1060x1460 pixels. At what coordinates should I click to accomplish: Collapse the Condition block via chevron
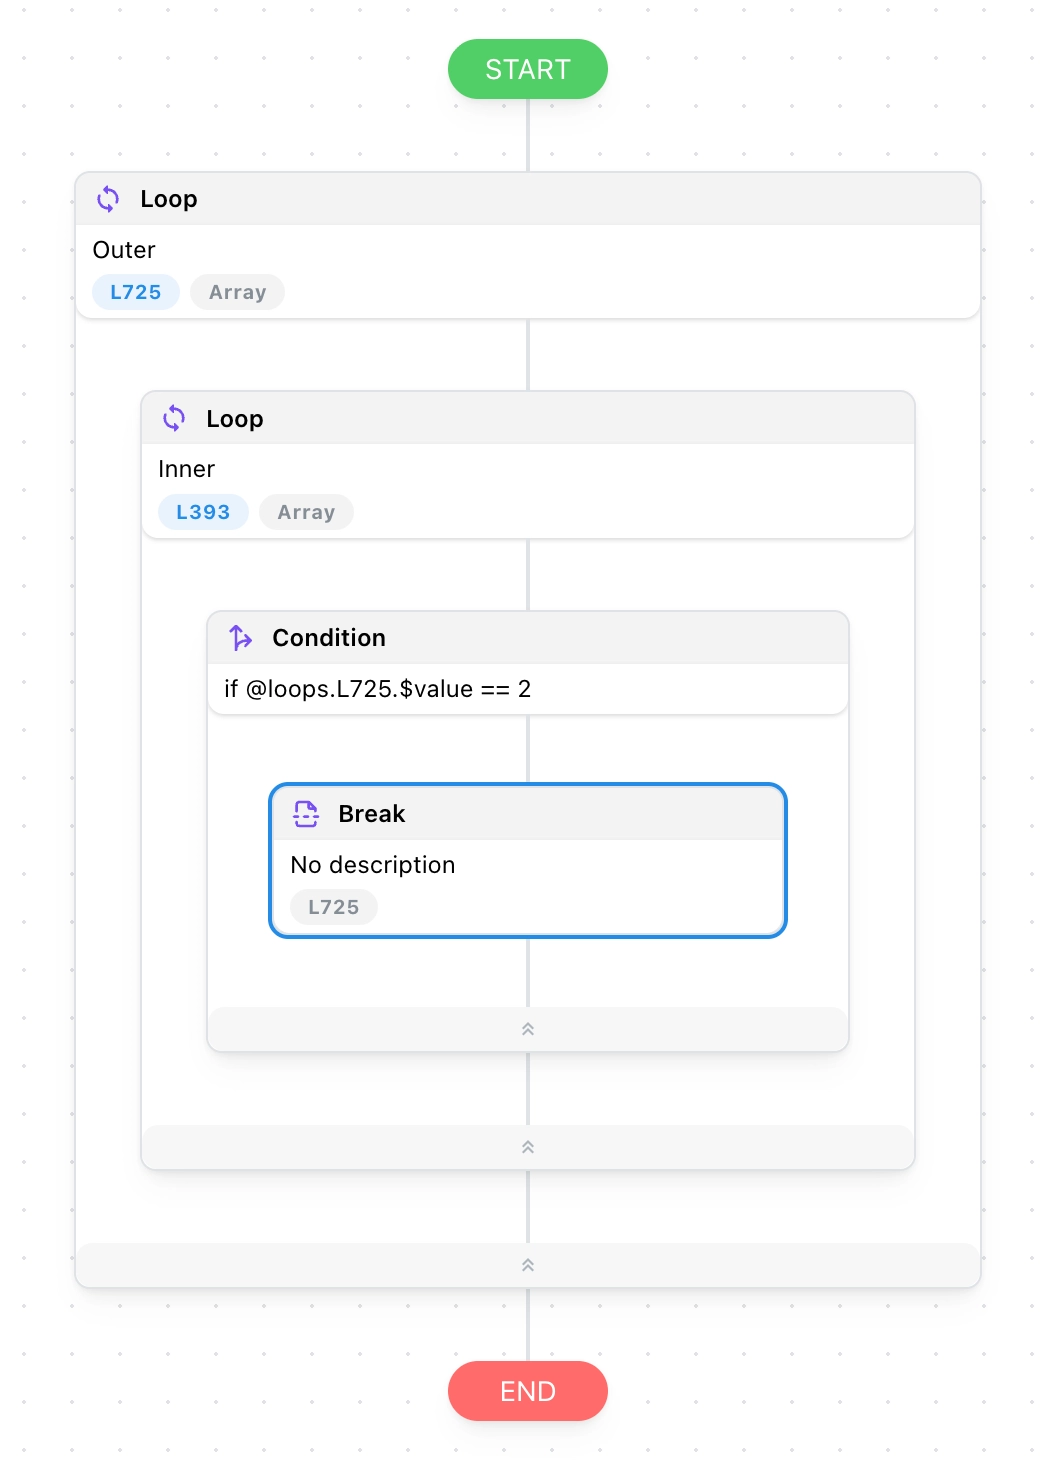[528, 1029]
